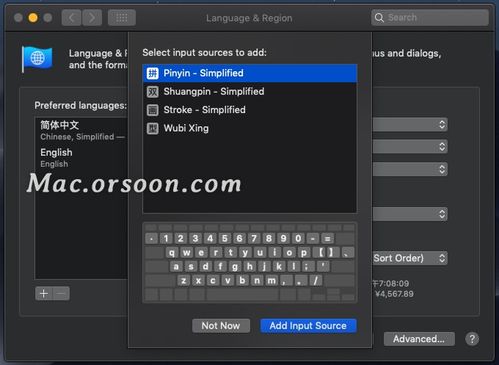Focus the Search field
Screen dimensions: 499x365
tap(430, 18)
